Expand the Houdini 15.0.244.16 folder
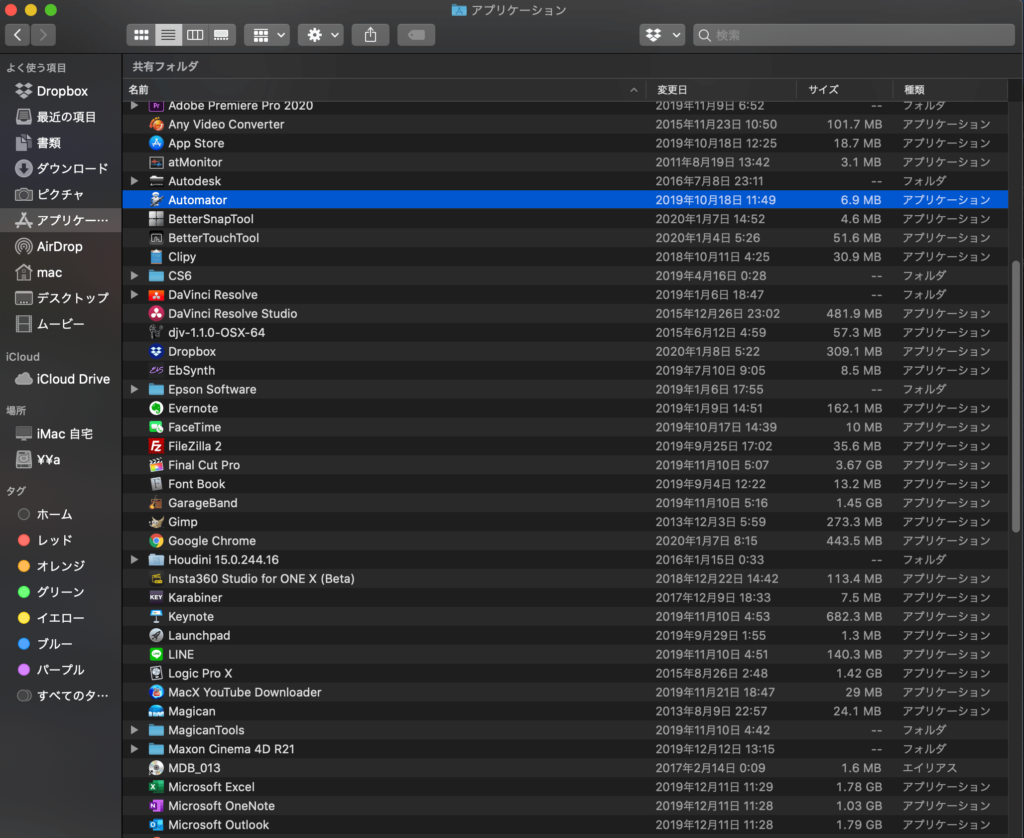This screenshot has height=838, width=1024. click(x=135, y=560)
